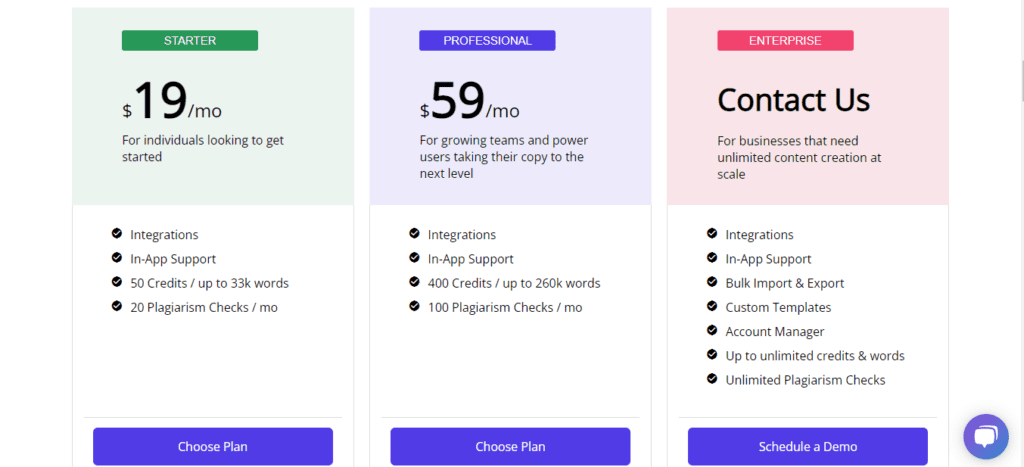Screen dimensions: 1024x467
Task: Click checkmark icon next to 50 Credits
Action: (117, 282)
